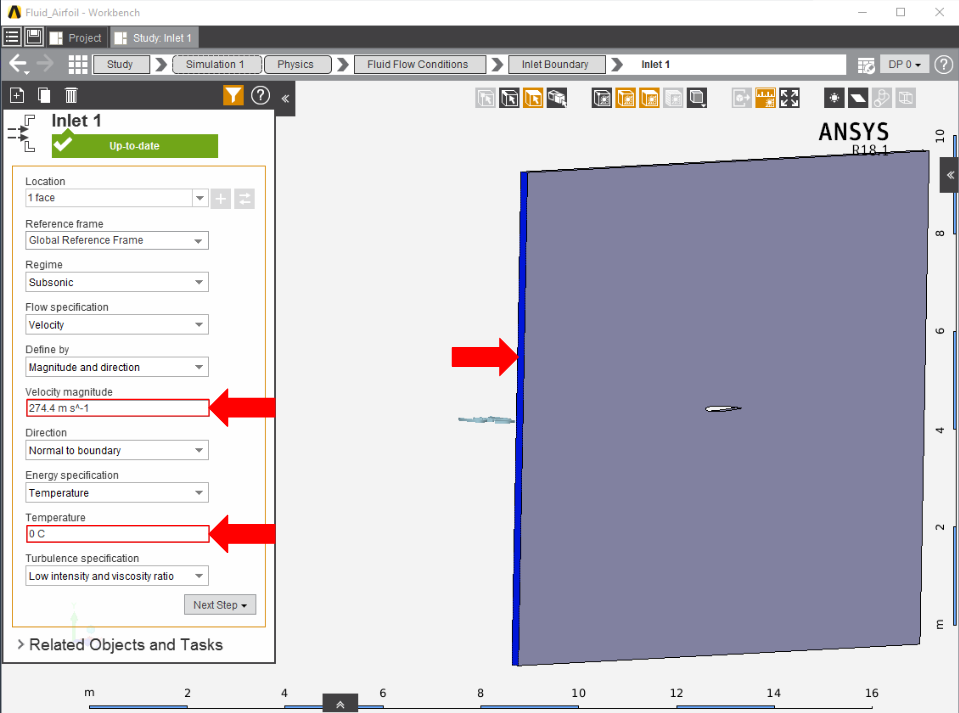The height and width of the screenshot is (713, 959).
Task: Toggle the orange ruler display icon
Action: pos(765,98)
